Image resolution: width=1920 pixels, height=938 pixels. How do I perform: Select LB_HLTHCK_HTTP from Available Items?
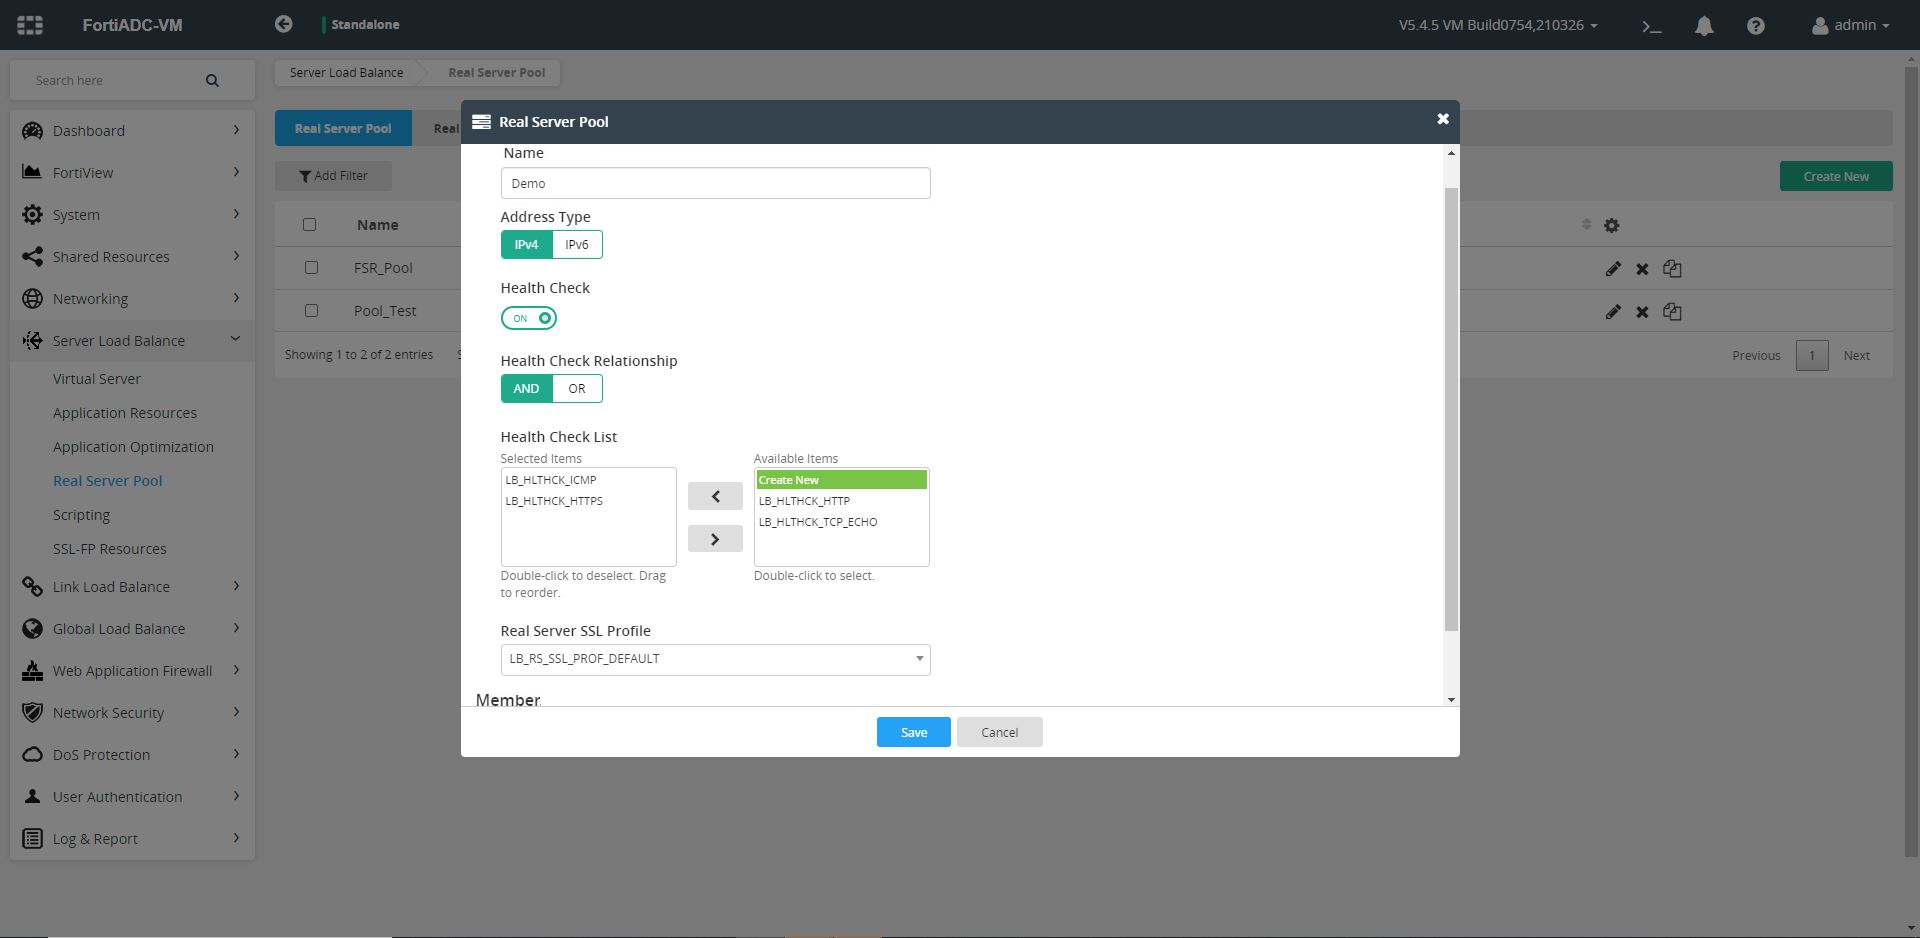pyautogui.click(x=804, y=500)
